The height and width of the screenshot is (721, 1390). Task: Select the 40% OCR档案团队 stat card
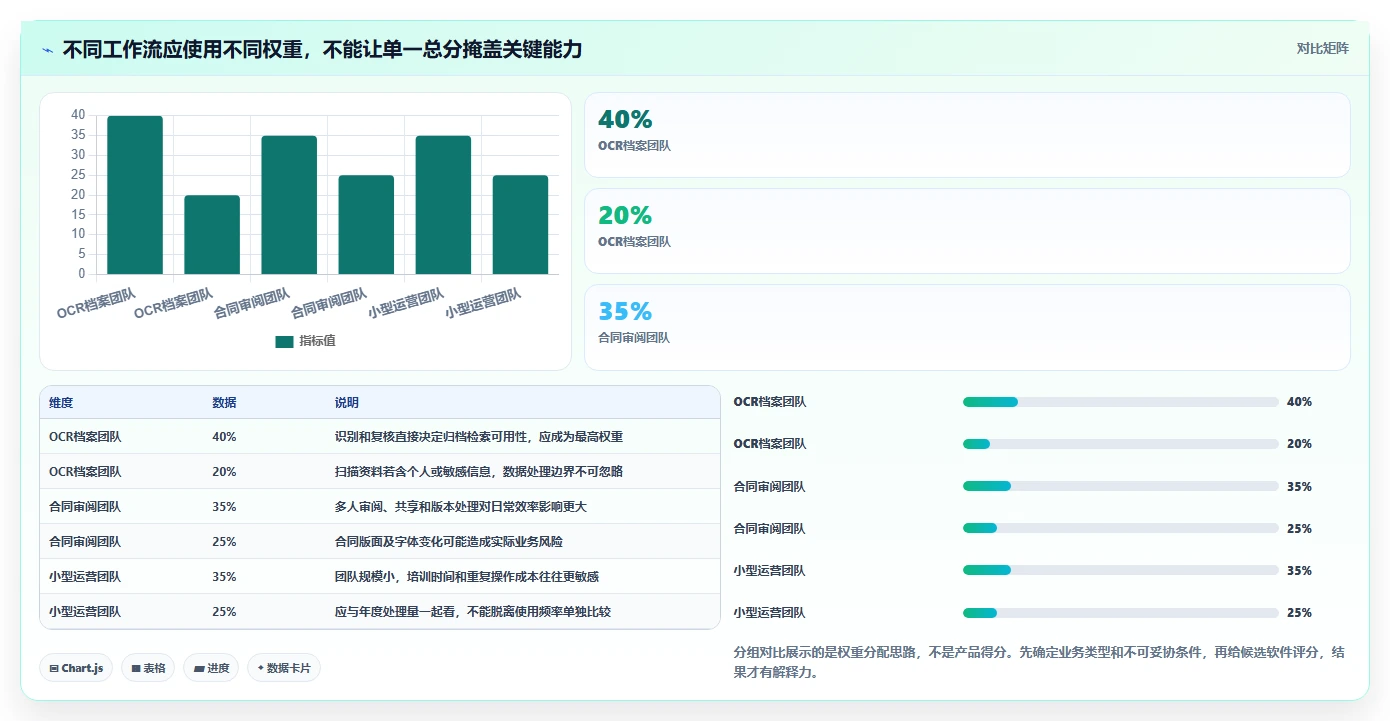[967, 135]
